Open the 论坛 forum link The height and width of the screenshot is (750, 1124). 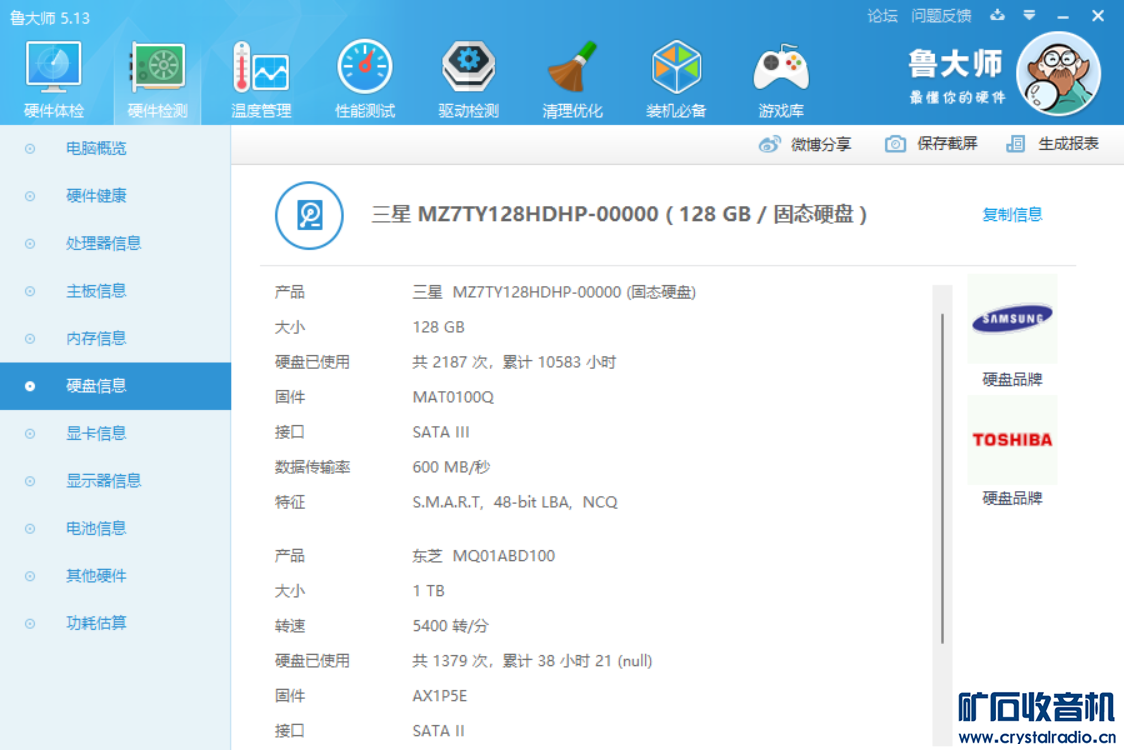(x=882, y=16)
